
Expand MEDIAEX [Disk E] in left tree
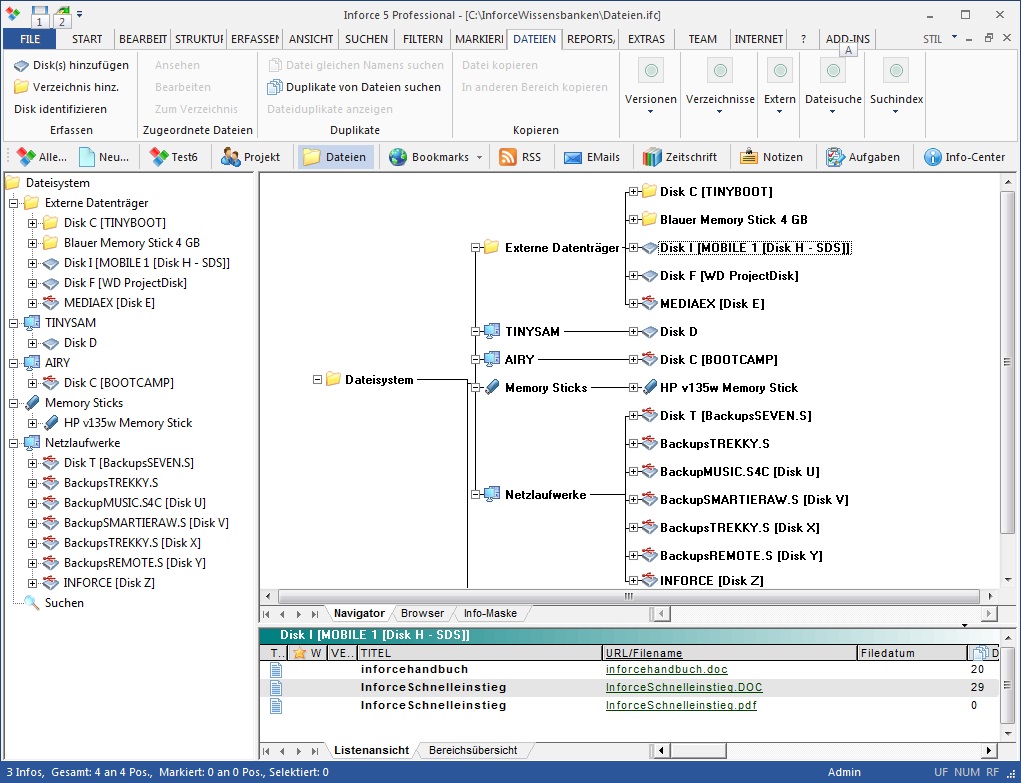(32, 304)
